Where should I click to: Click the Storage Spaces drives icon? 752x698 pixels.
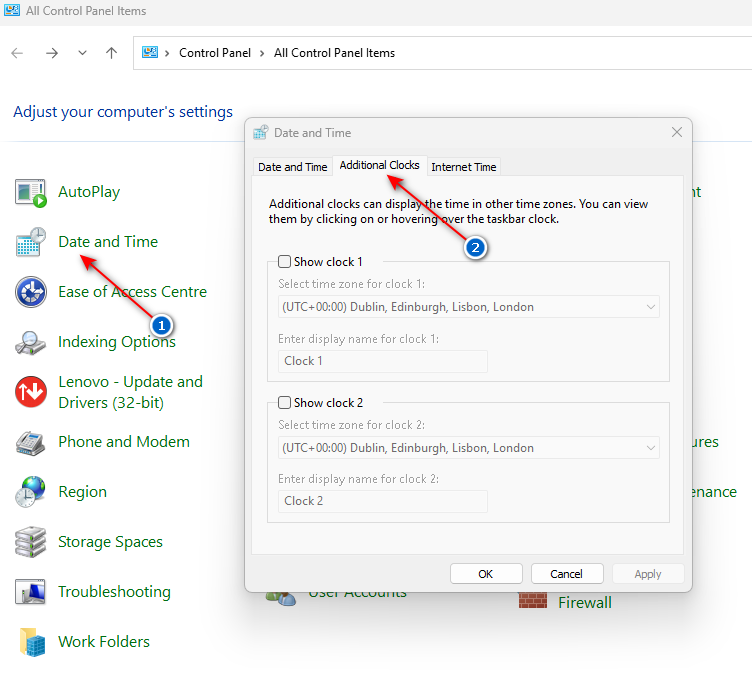tap(31, 542)
